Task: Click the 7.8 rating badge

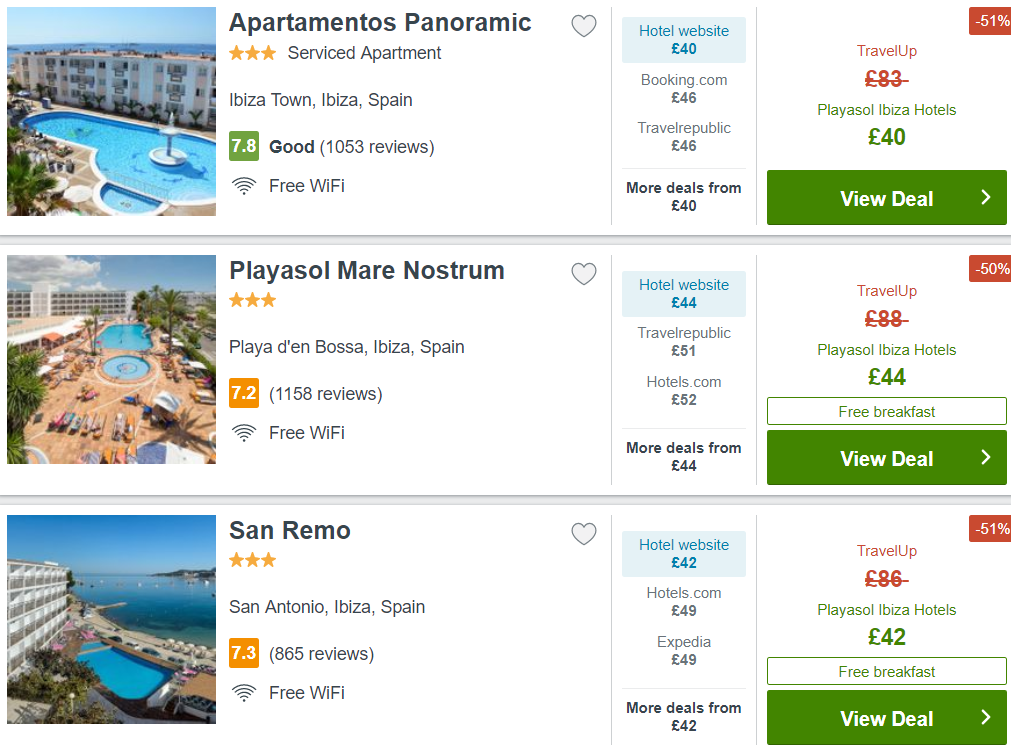Action: coord(244,146)
